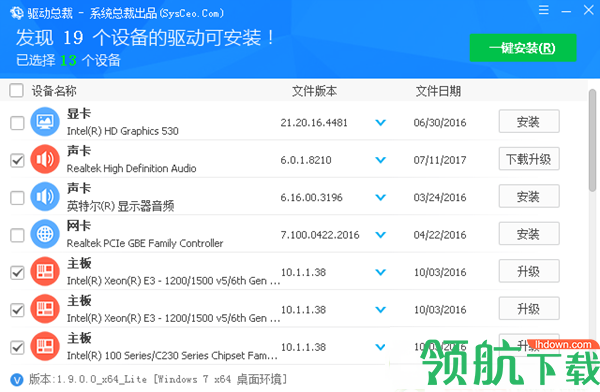Minimize the 驱动总裁 window
This screenshot has height=392, width=600.
point(566,12)
